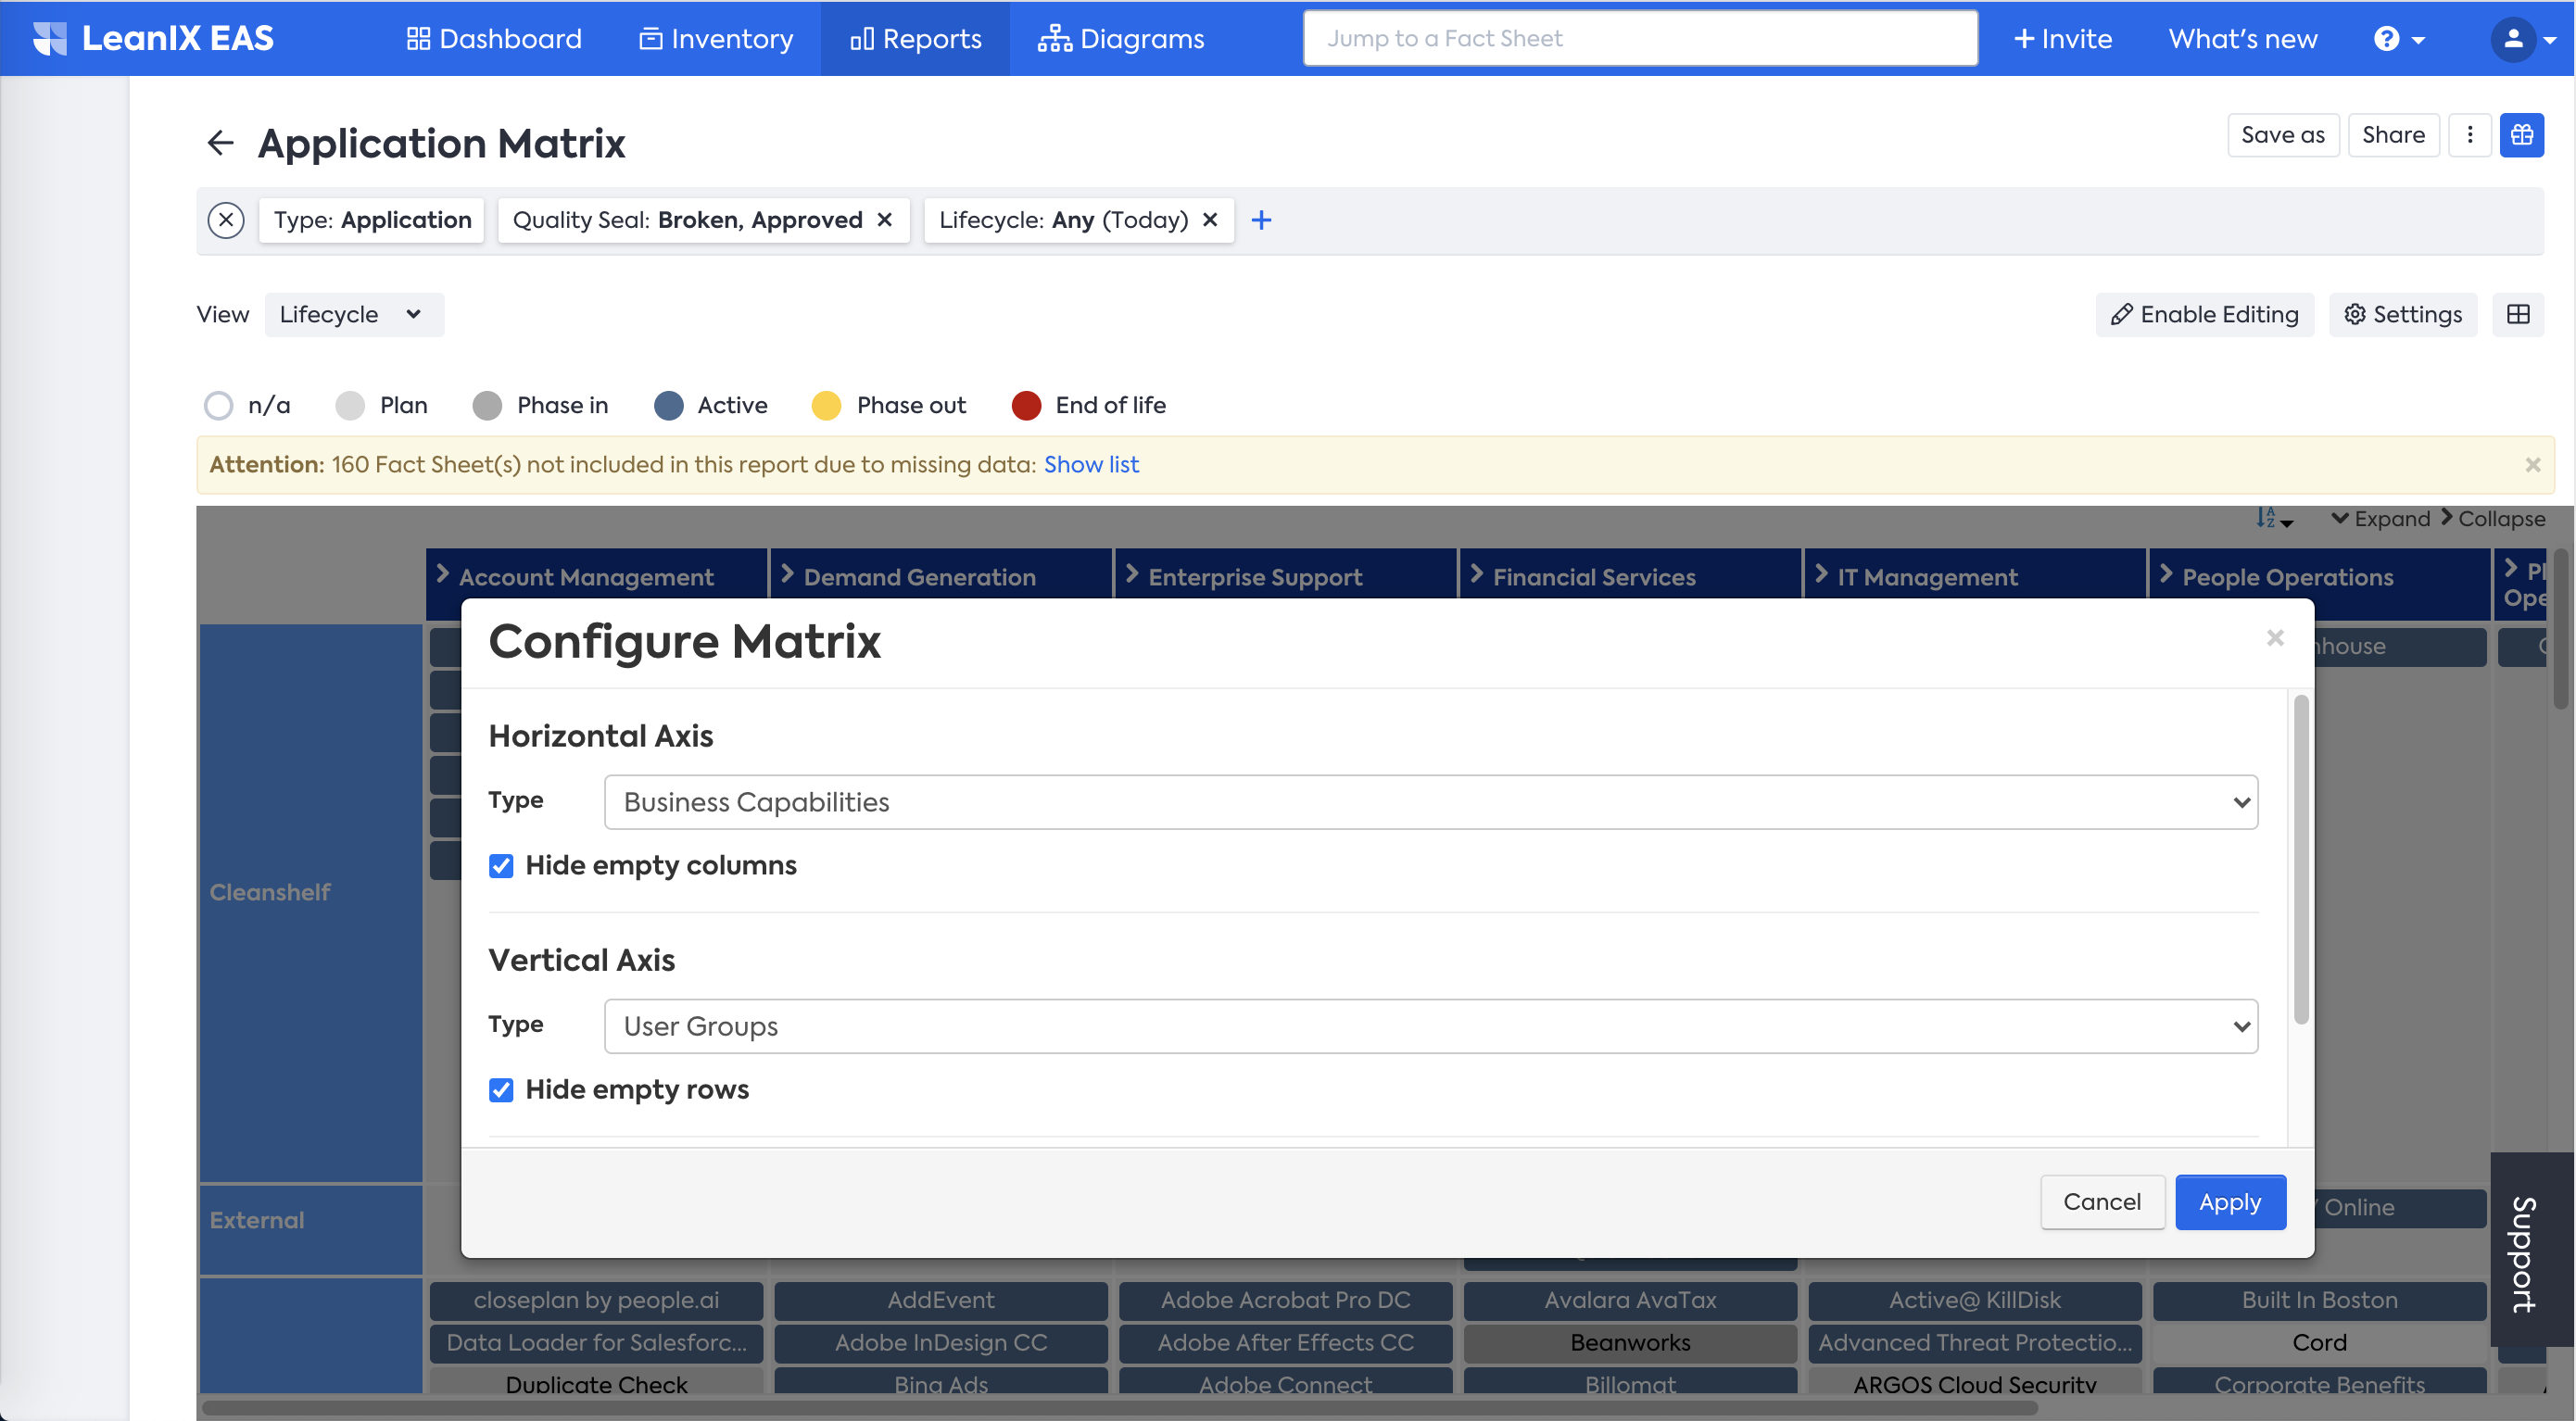Uncheck Hide empty rows checkbox

pyautogui.click(x=501, y=1090)
